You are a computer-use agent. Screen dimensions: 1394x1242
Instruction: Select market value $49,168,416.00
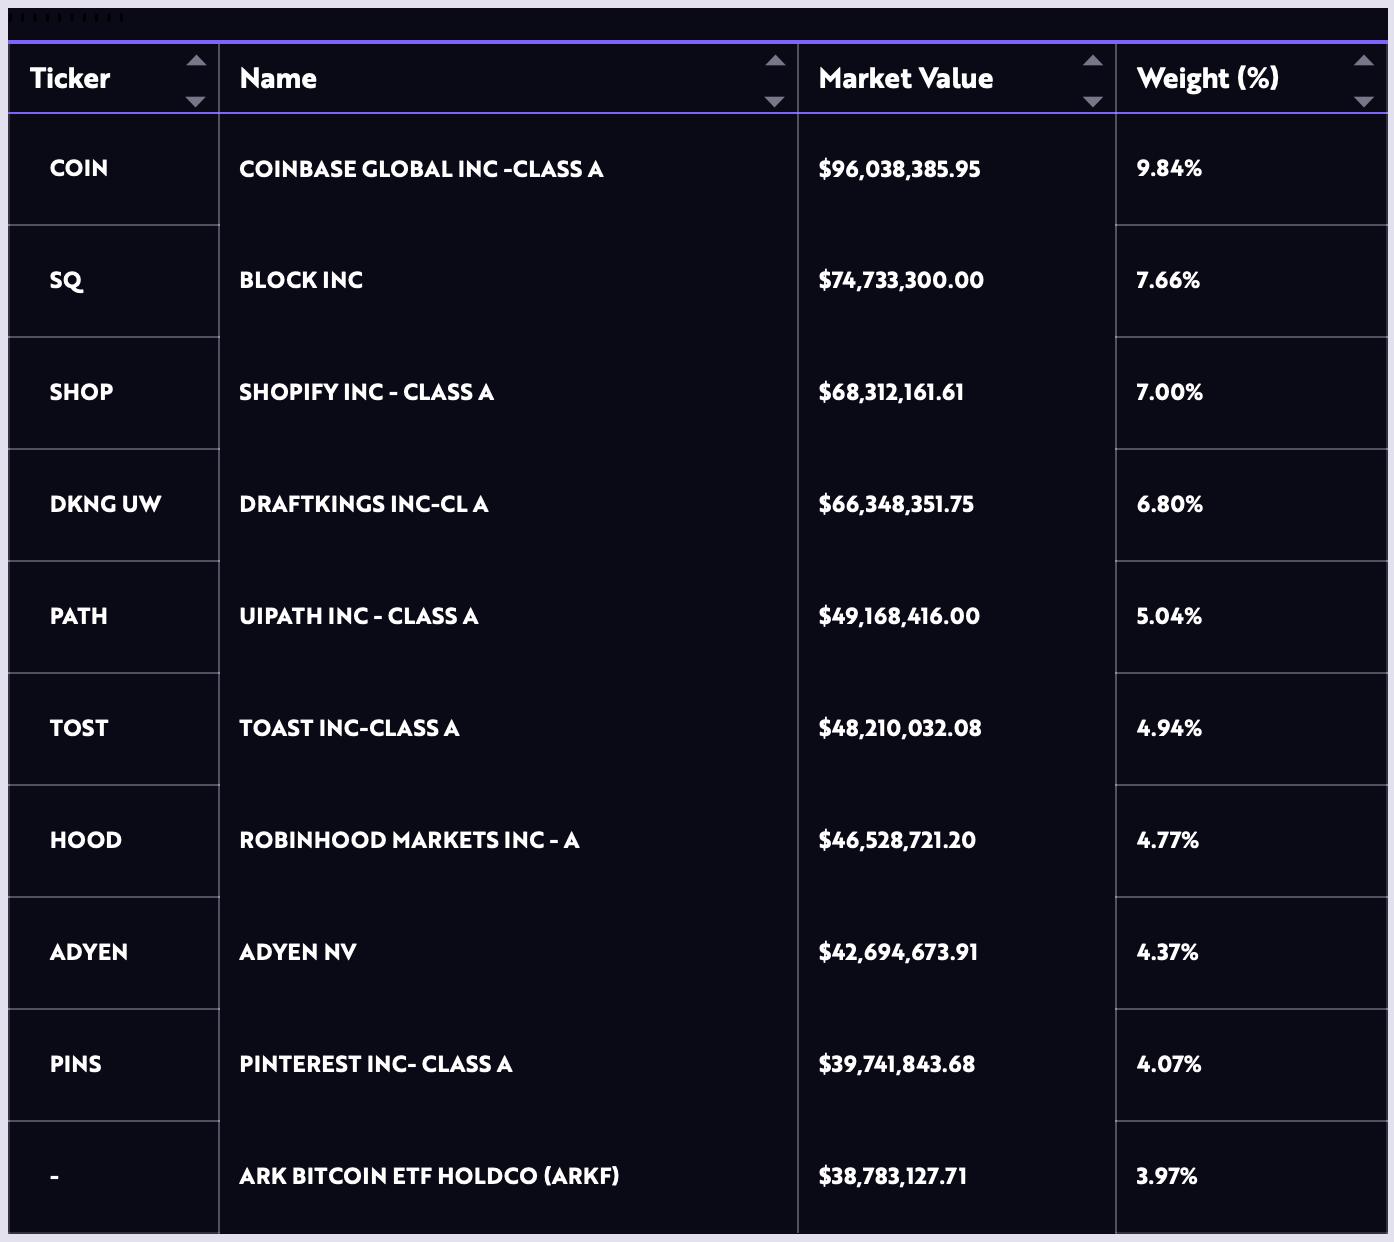click(x=899, y=617)
